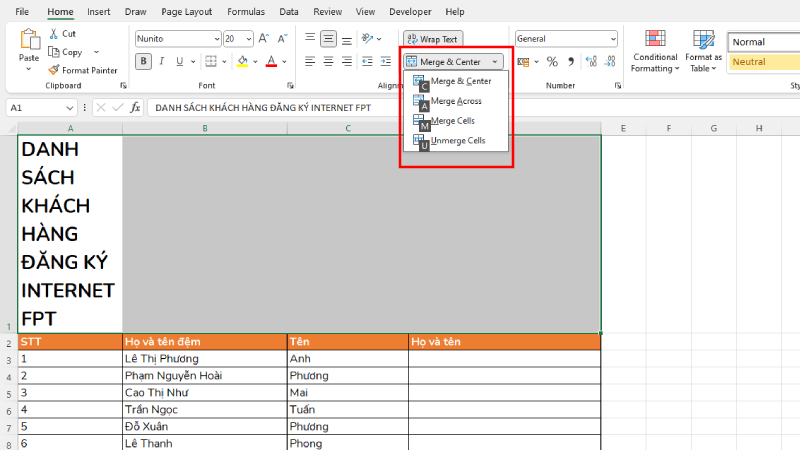The width and height of the screenshot is (800, 450).
Task: Toggle Bold formatting
Action: [x=144, y=62]
